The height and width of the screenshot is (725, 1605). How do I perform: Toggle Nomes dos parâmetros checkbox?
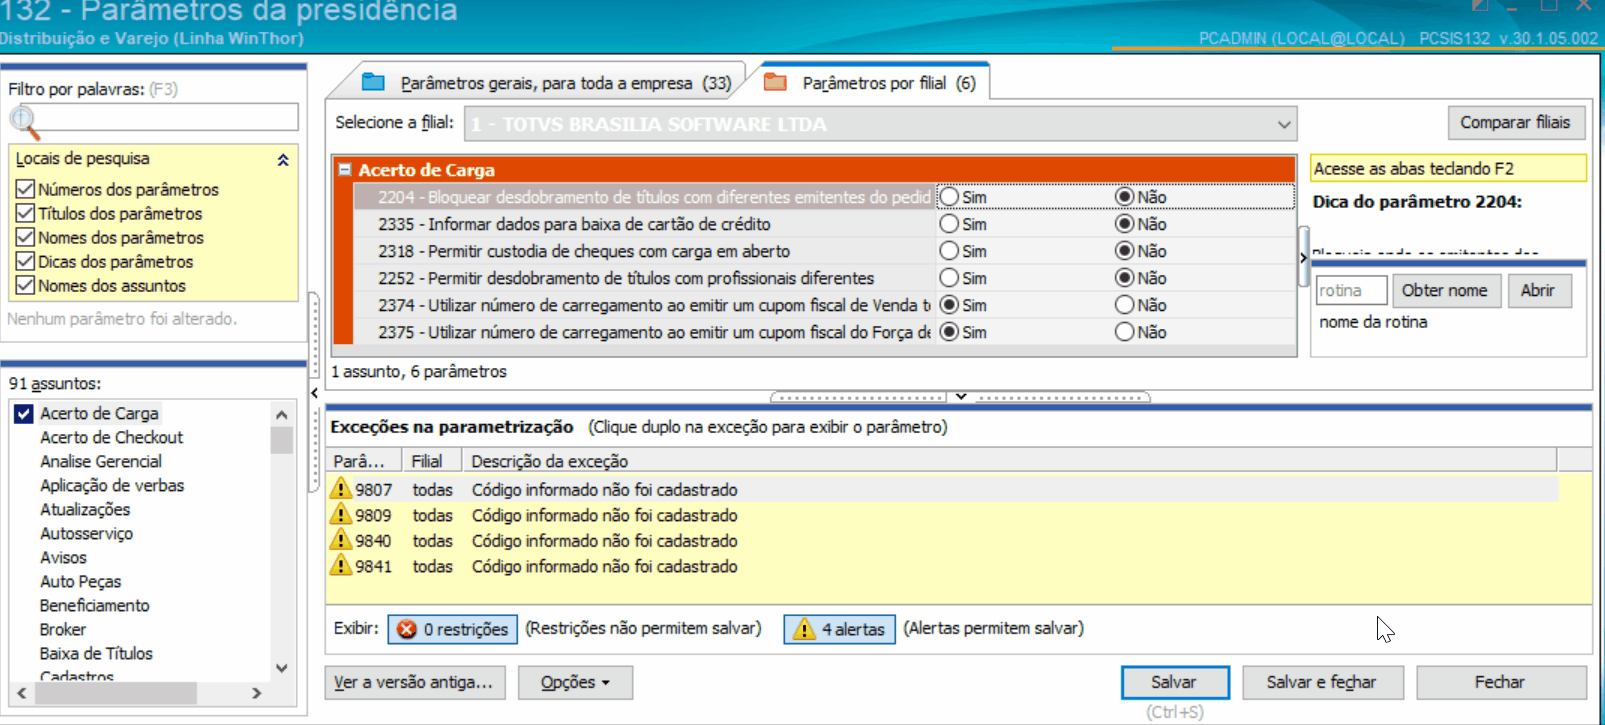(25, 237)
